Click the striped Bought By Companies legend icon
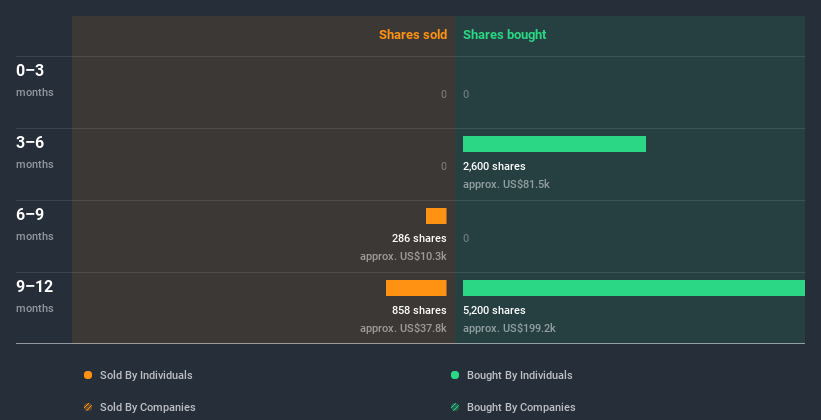Screen dimensions: 821x420 (x=455, y=407)
